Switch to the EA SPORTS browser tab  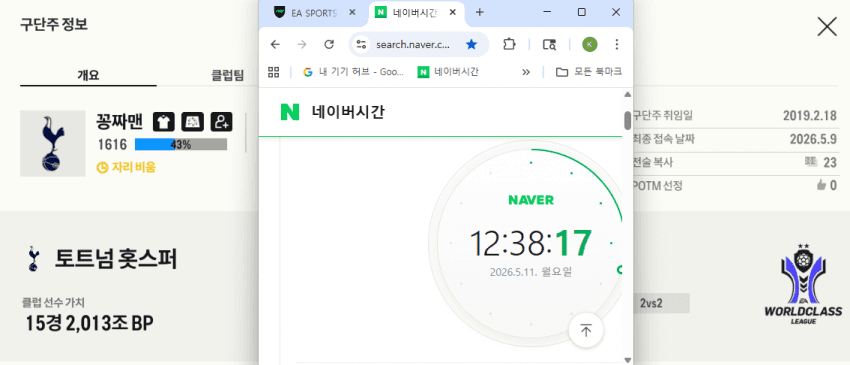[314, 12]
